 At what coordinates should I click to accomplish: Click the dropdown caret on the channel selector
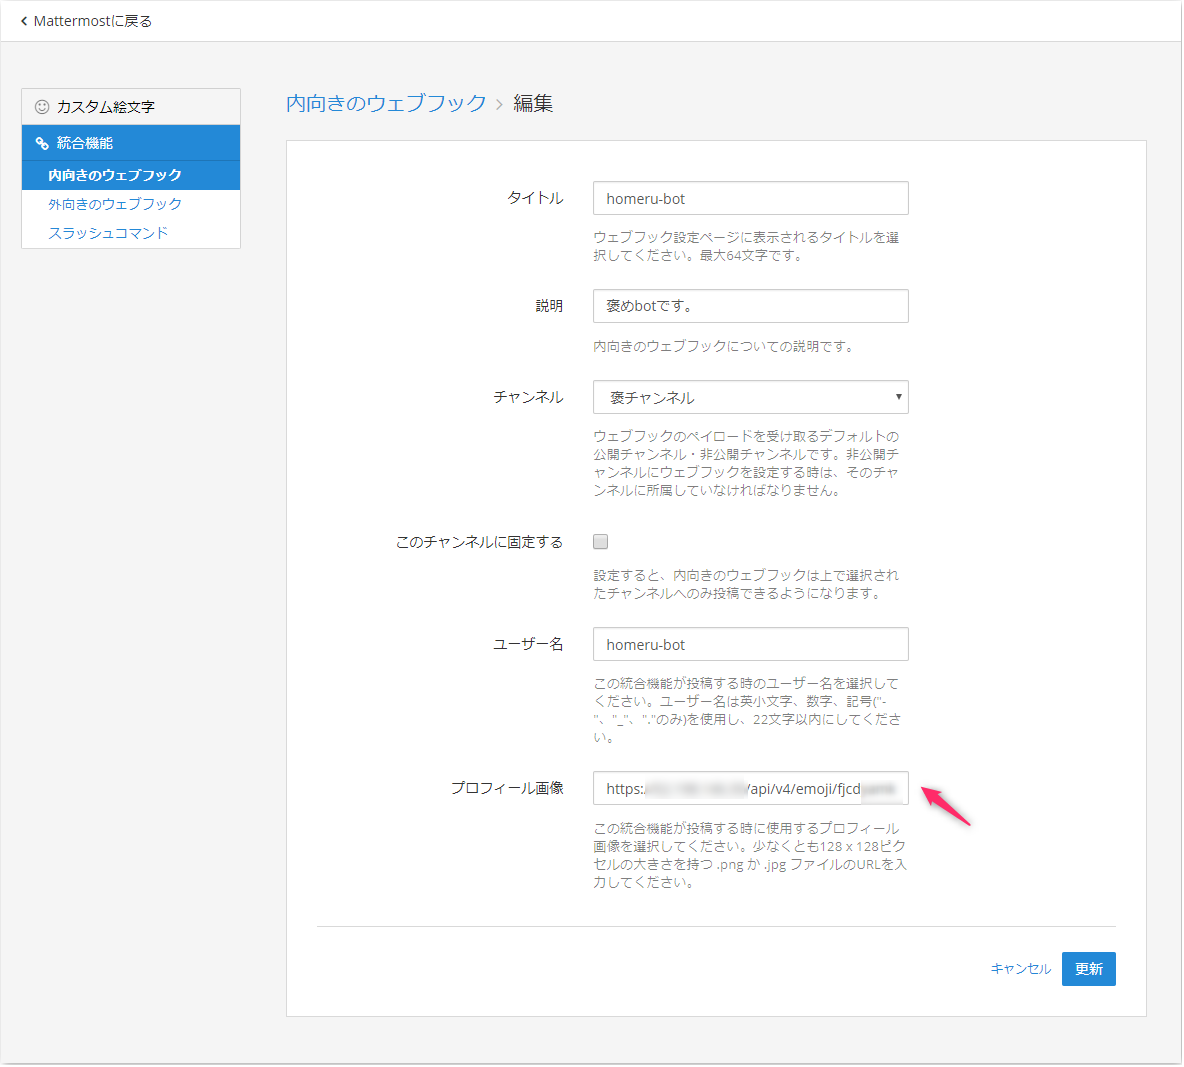pos(897,397)
